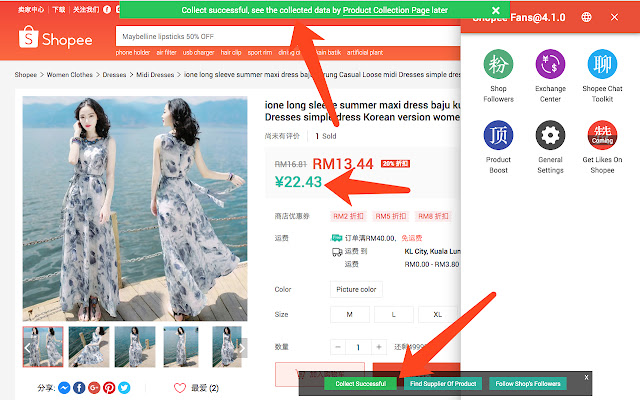Click the heart favorite icon
Viewport: 640px width, 400px height.
click(x=180, y=388)
